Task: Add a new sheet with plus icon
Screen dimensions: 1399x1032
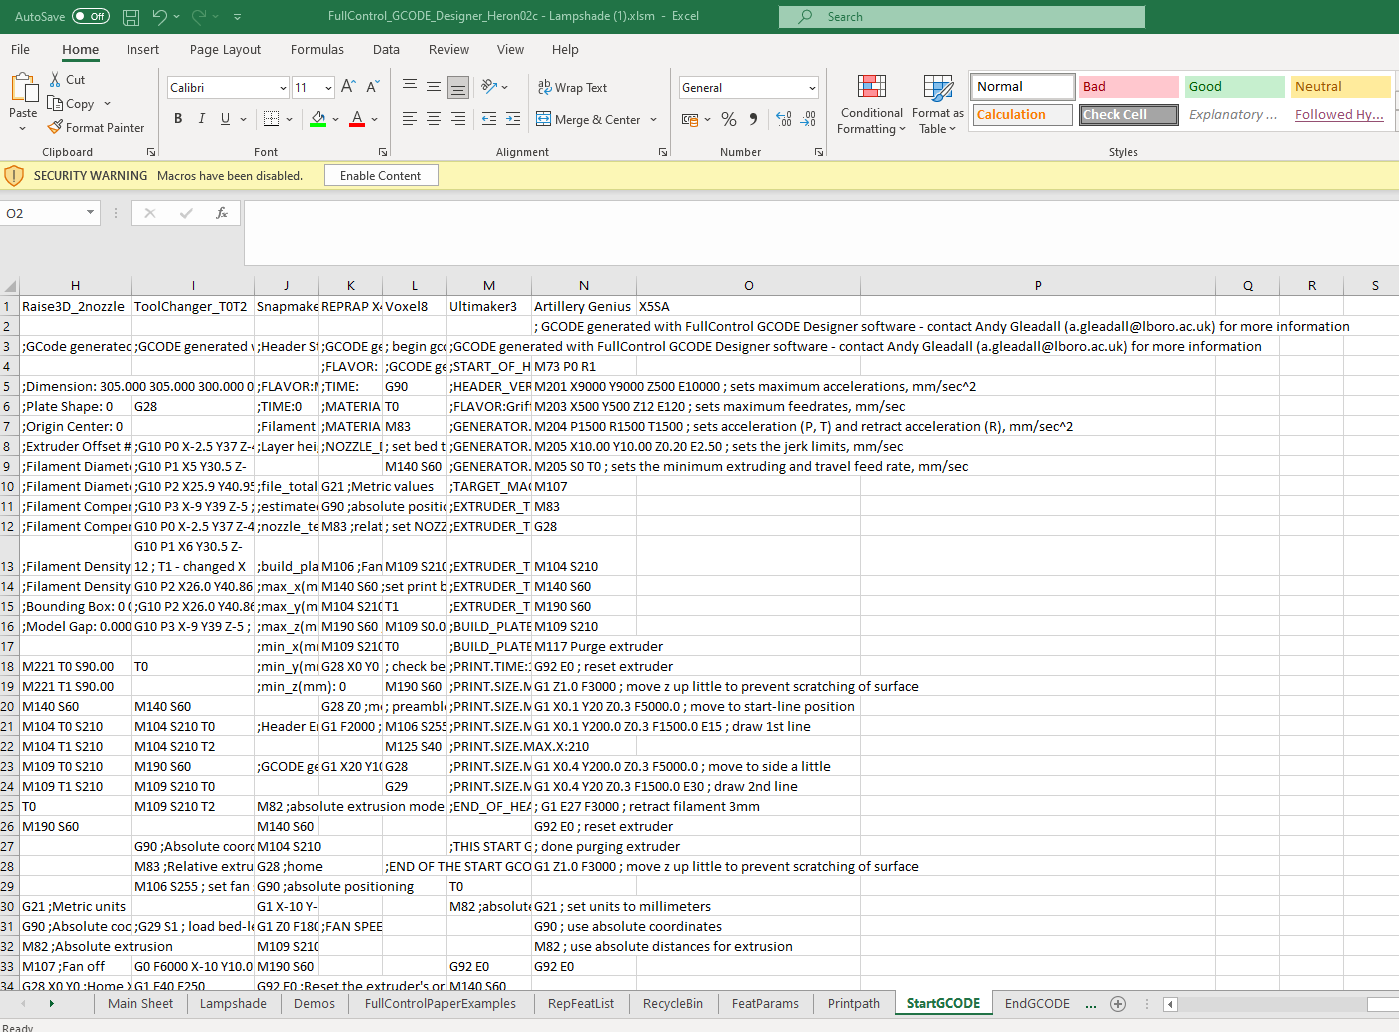Action: (1118, 1003)
